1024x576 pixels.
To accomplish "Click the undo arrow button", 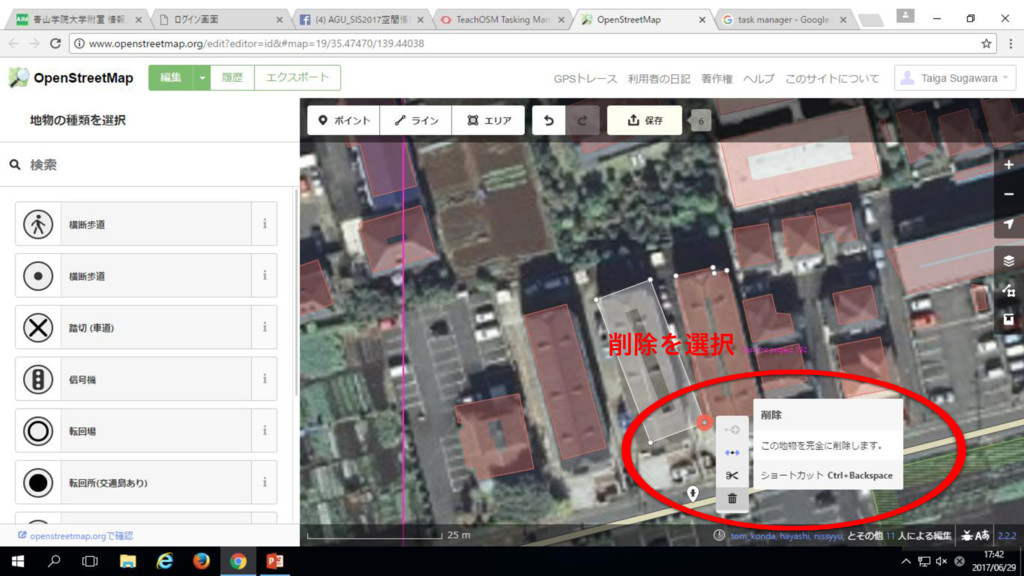I will click(548, 121).
